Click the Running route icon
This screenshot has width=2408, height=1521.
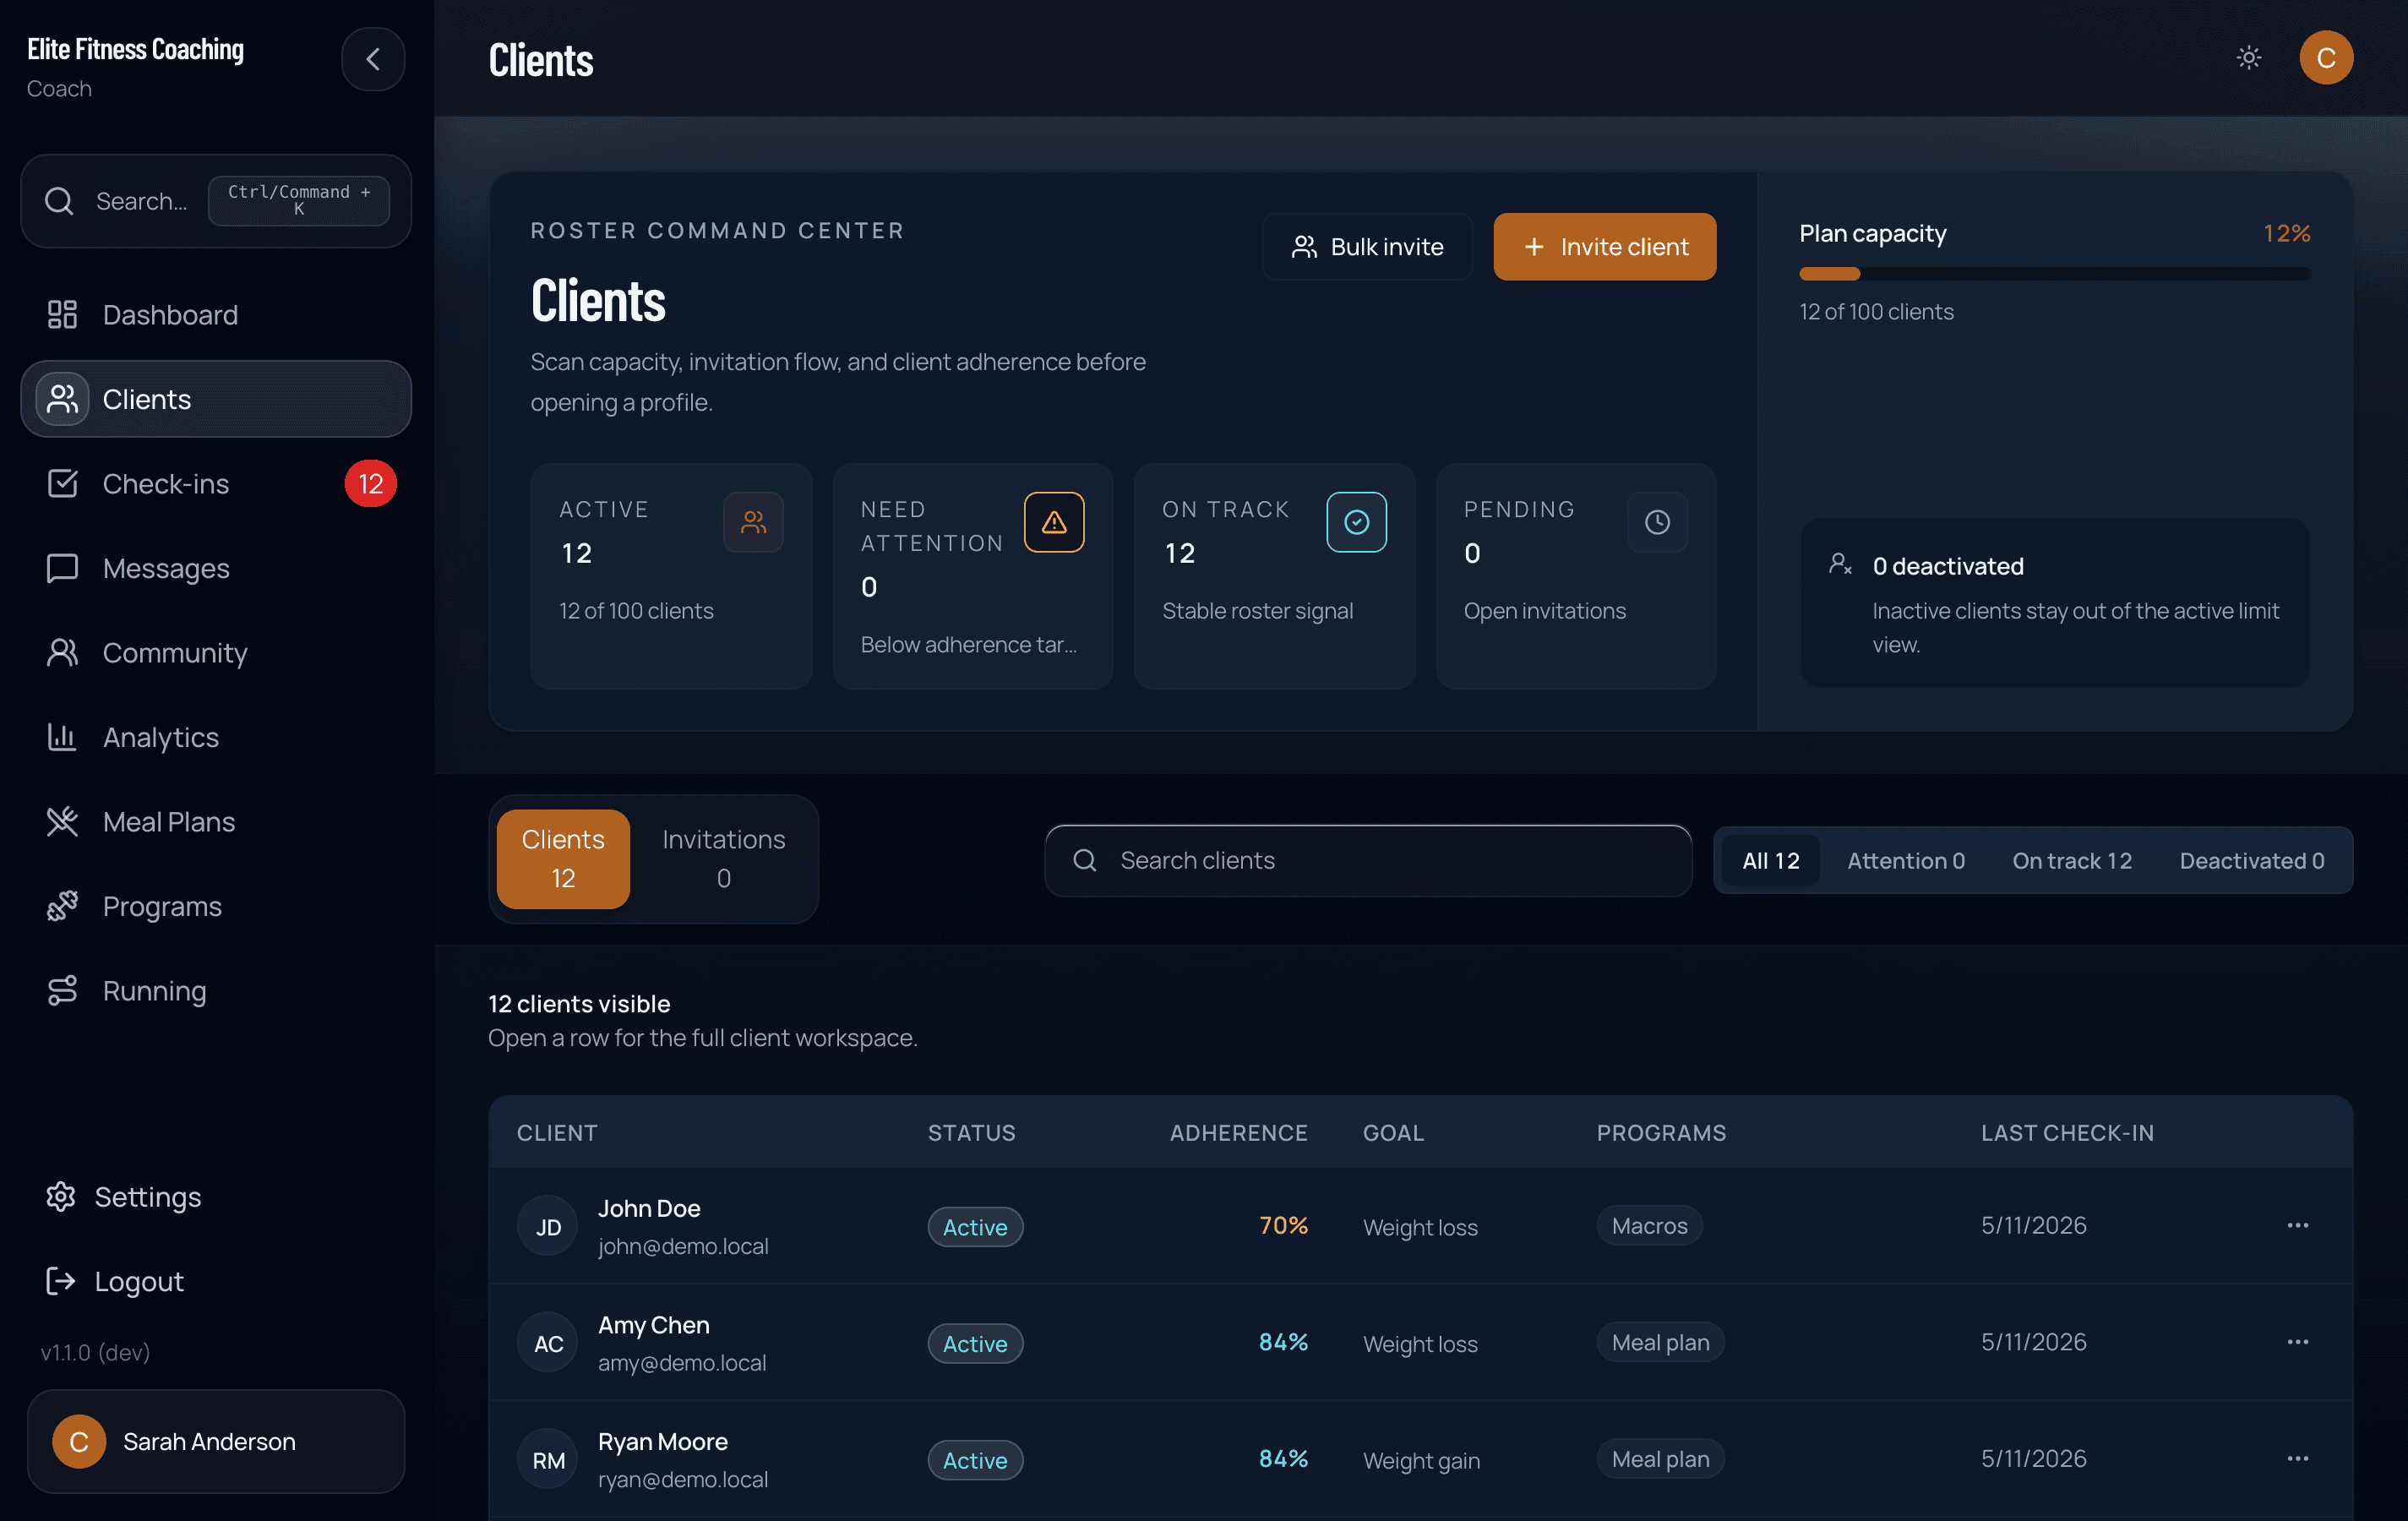pyautogui.click(x=62, y=991)
